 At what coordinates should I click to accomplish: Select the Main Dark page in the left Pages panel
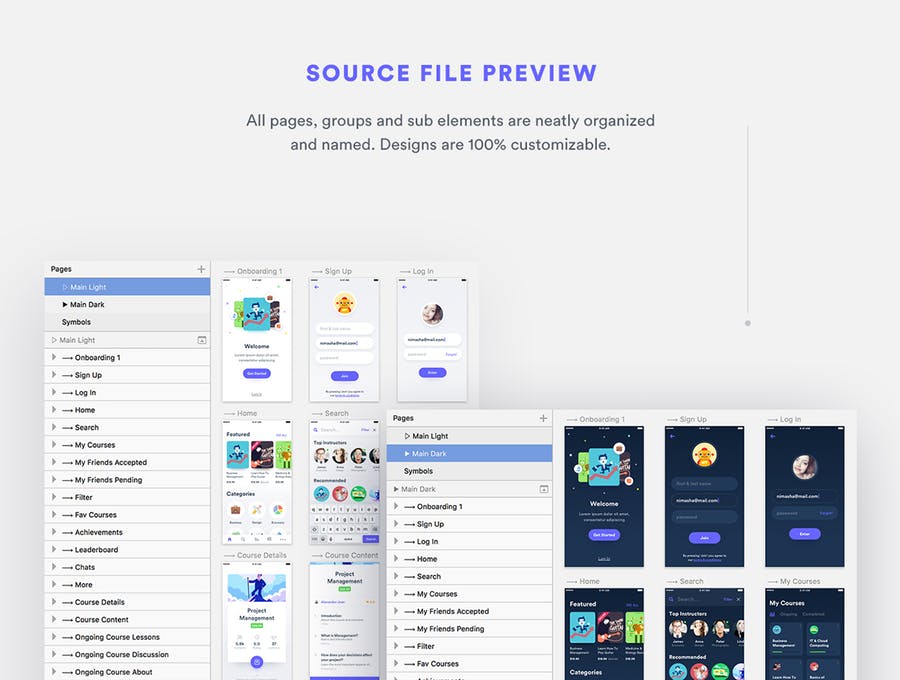[87, 305]
